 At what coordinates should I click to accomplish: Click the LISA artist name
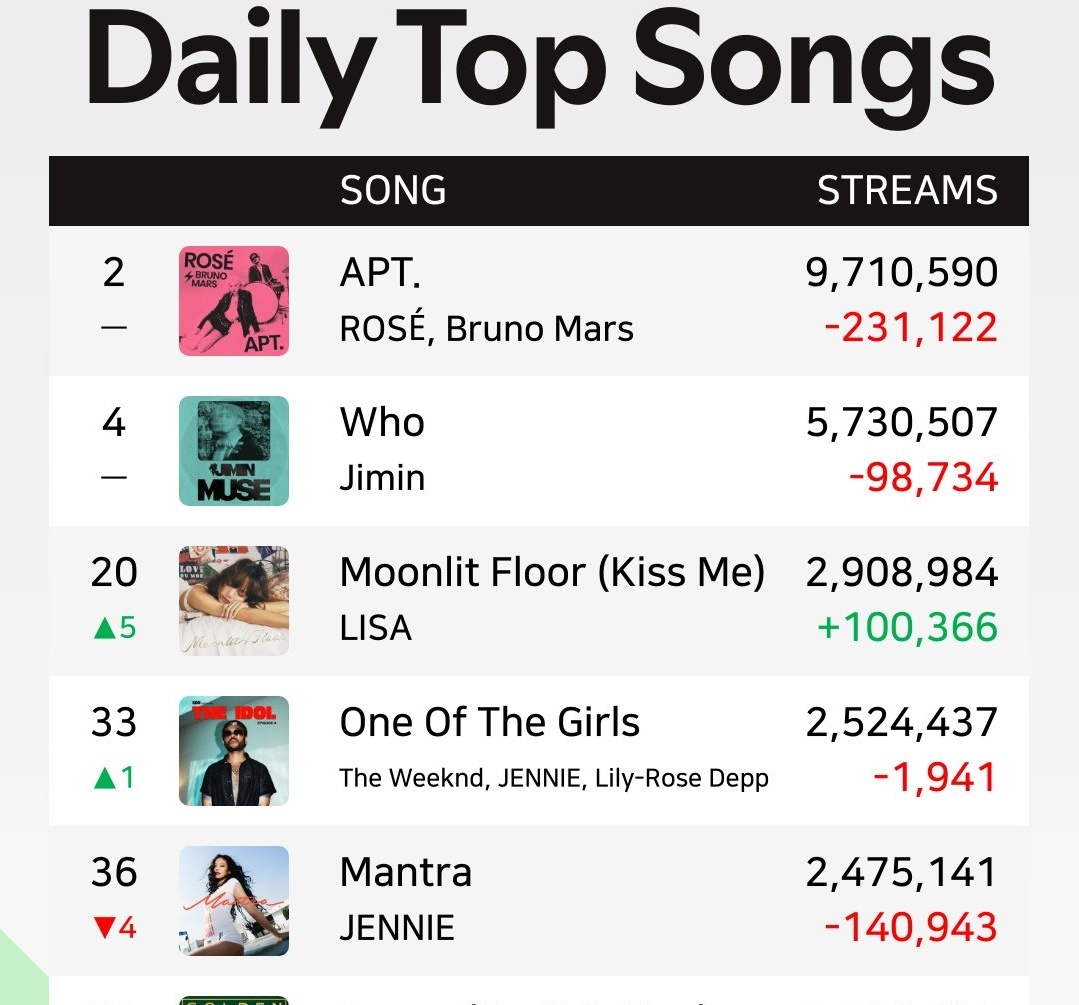376,628
